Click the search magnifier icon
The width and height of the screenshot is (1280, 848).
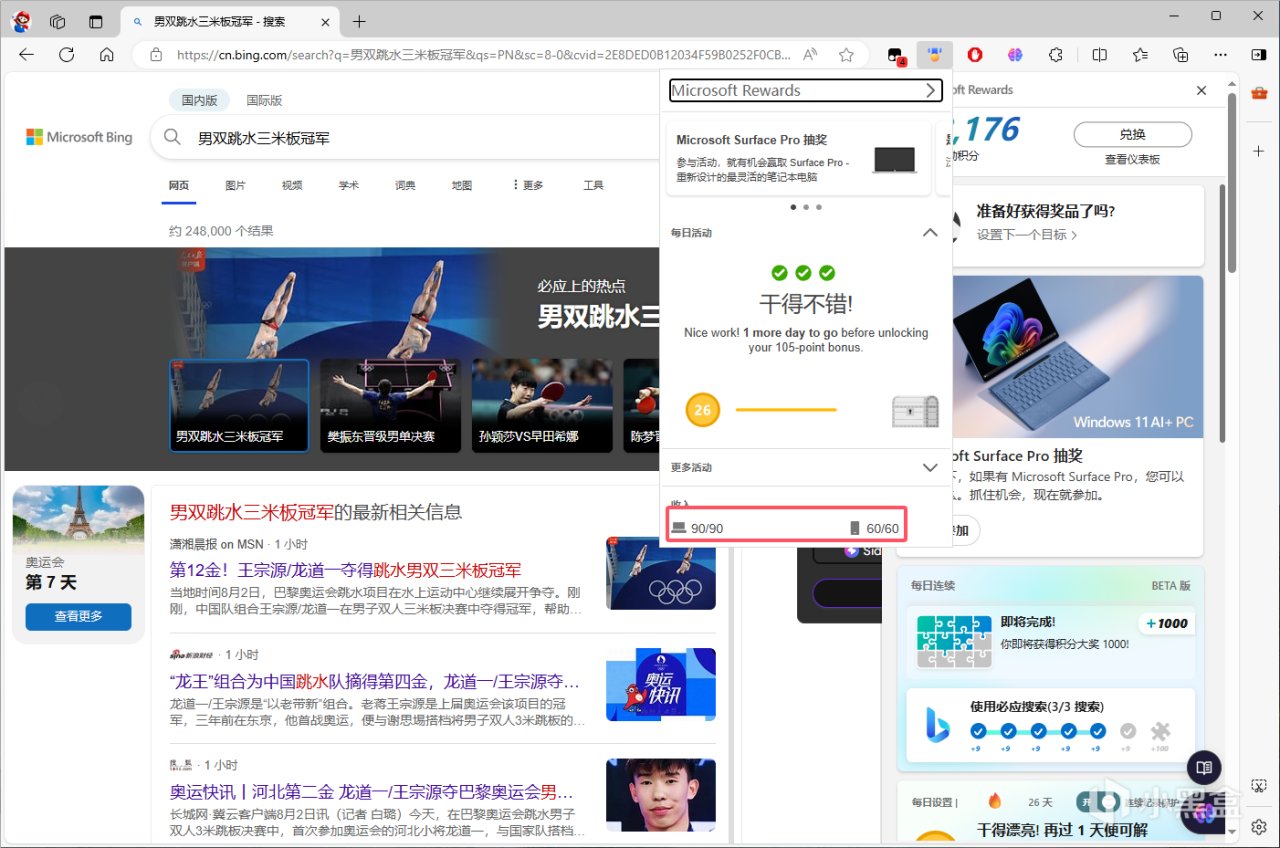(172, 138)
